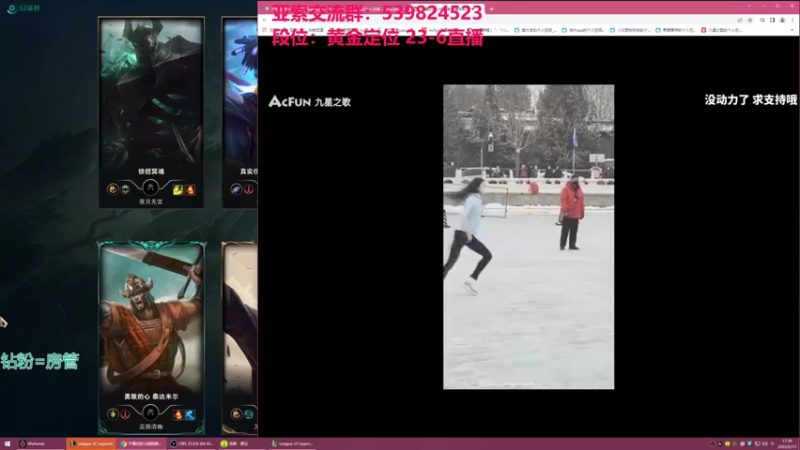Open browser three-dot menu

click(793, 20)
